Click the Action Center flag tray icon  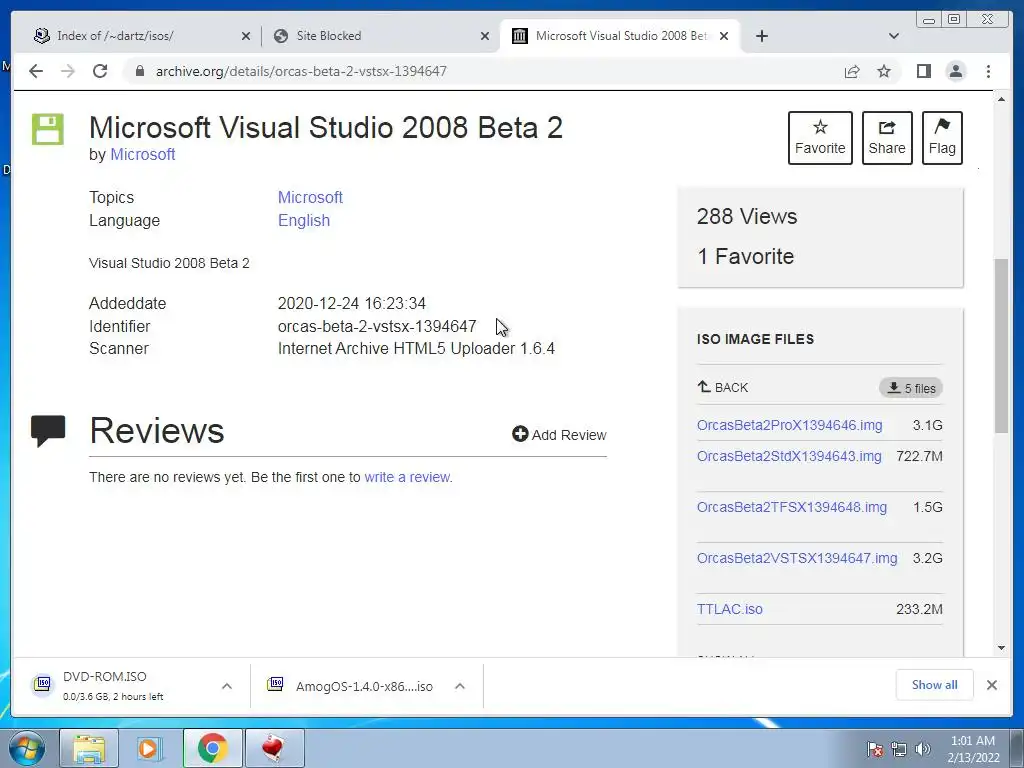pos(875,749)
